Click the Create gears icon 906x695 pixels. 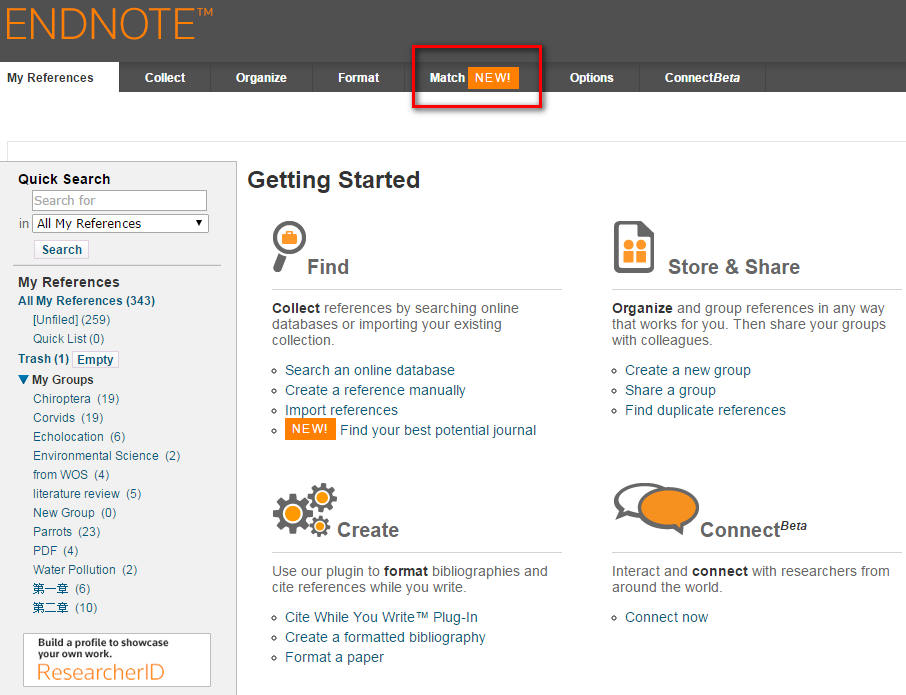(305, 510)
